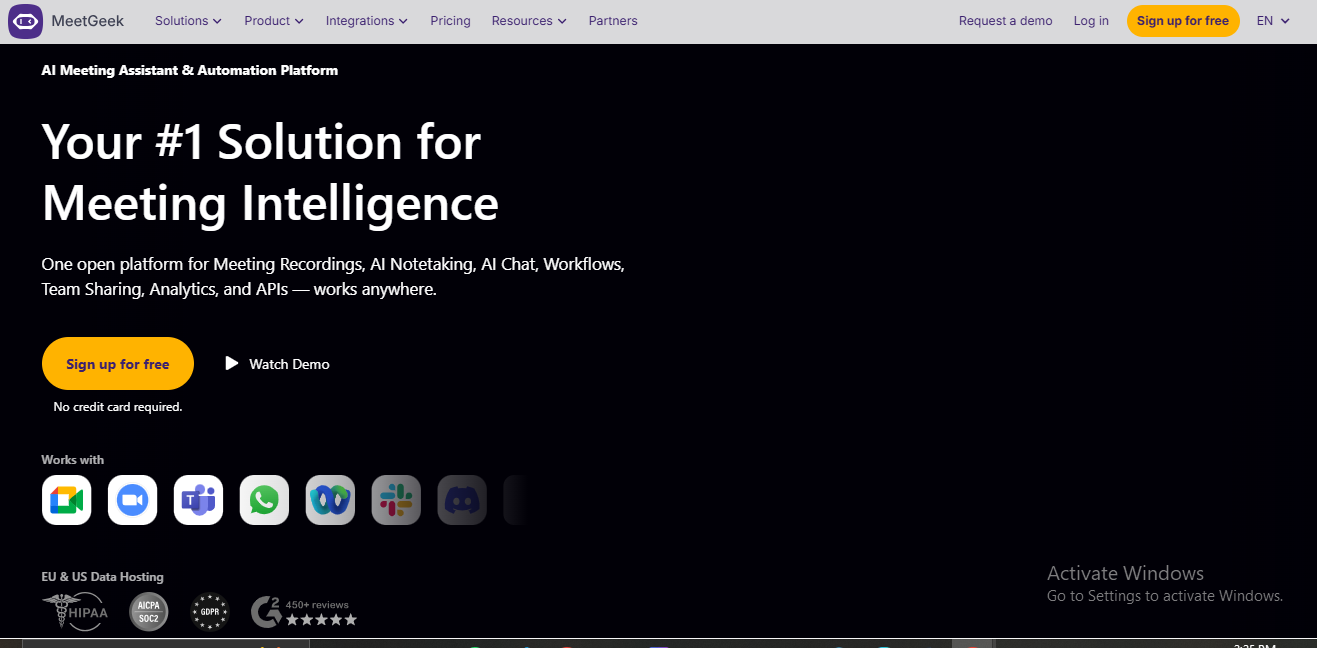
Task: Open the Pricing page
Action: [450, 21]
